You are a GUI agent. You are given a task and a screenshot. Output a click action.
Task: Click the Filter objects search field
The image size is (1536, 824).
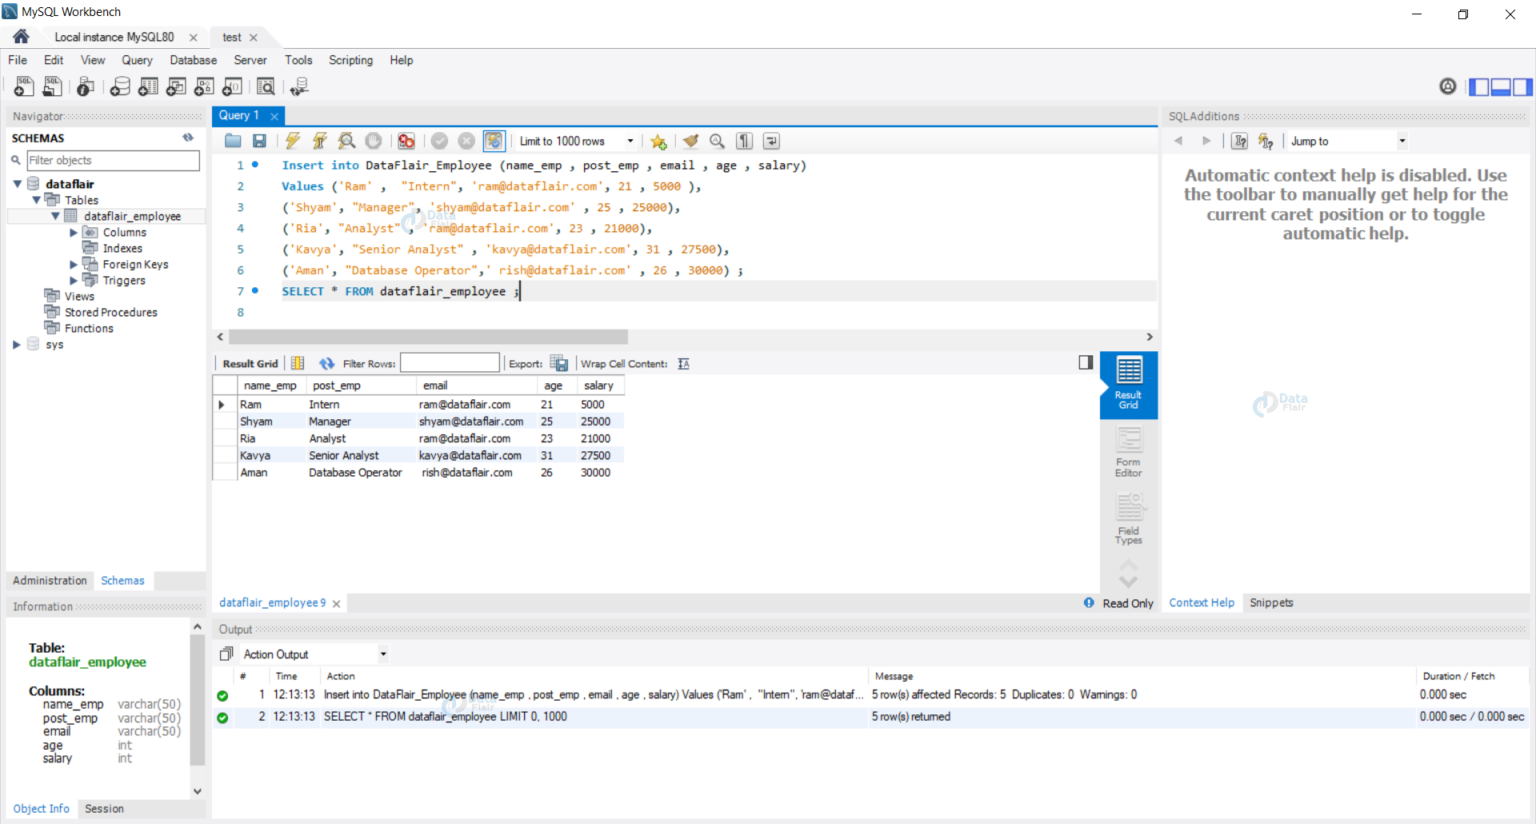(x=112, y=160)
